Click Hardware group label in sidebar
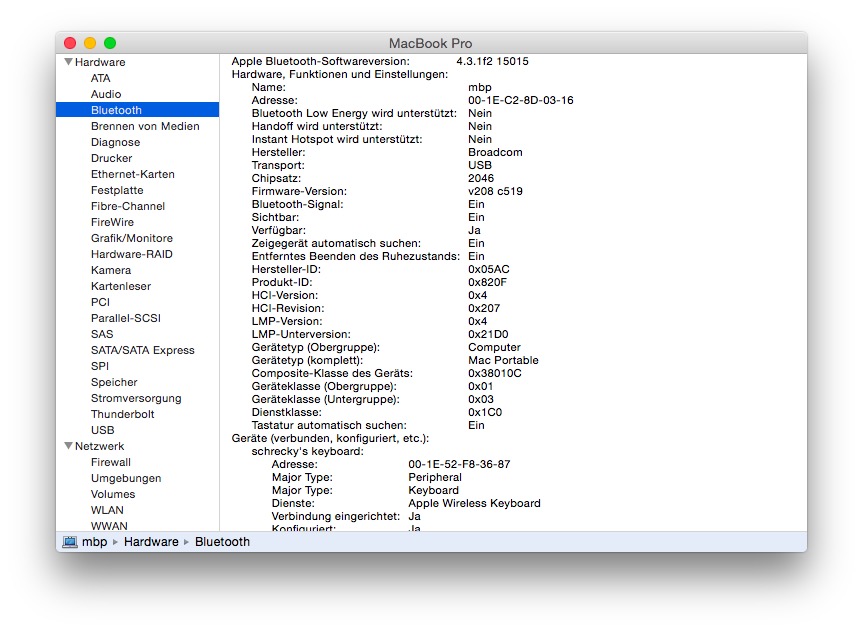 pyautogui.click(x=100, y=62)
